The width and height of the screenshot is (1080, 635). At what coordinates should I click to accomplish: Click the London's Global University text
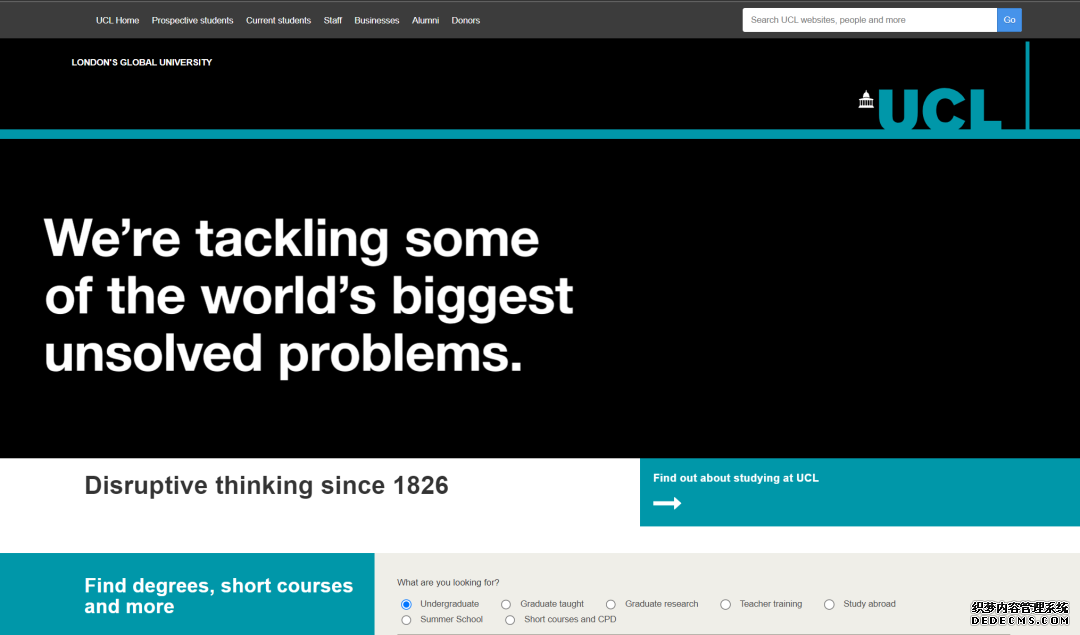(x=142, y=62)
